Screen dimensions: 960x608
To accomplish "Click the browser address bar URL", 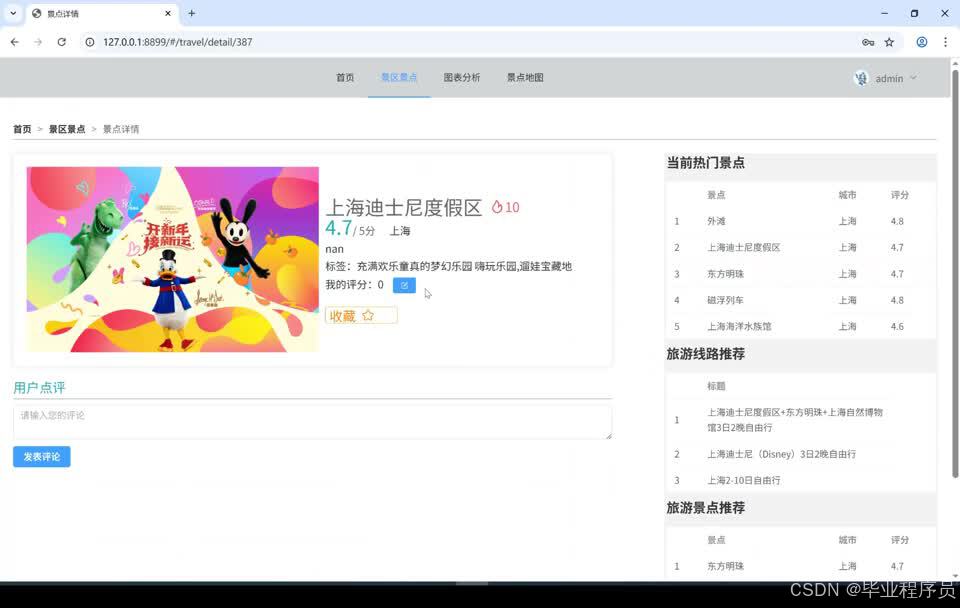I will (178, 42).
